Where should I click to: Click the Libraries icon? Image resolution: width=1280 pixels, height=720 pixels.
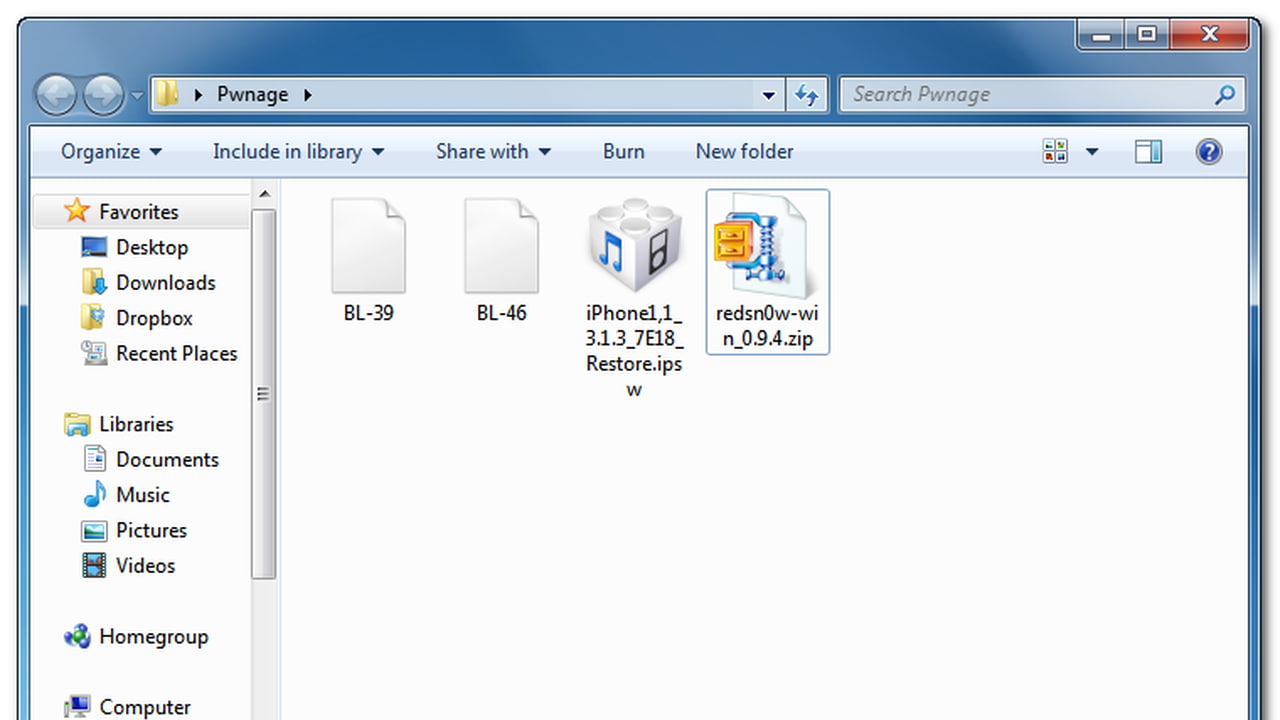(x=77, y=424)
